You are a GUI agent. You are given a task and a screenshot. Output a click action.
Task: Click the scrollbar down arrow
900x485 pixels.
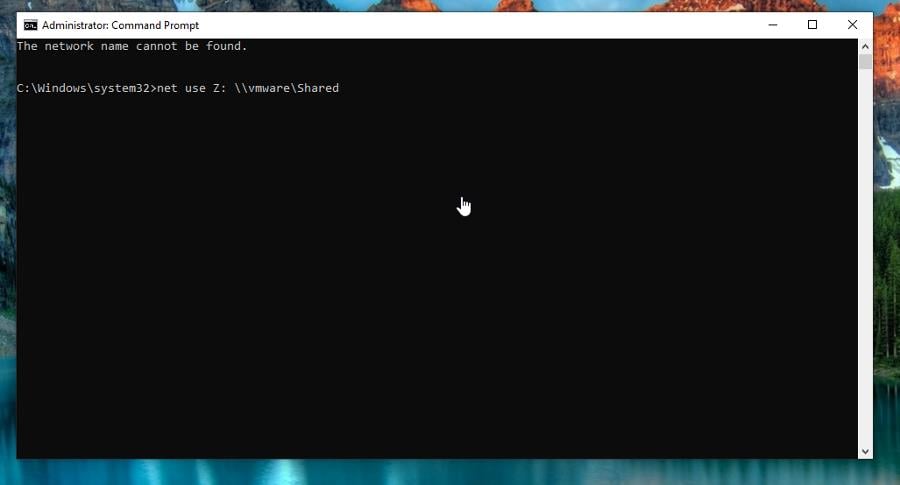[x=865, y=452]
